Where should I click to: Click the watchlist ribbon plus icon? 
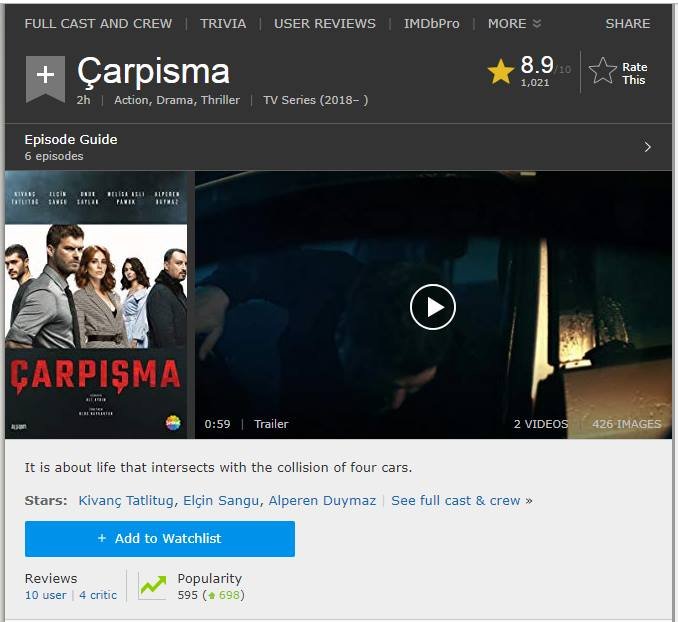44,76
